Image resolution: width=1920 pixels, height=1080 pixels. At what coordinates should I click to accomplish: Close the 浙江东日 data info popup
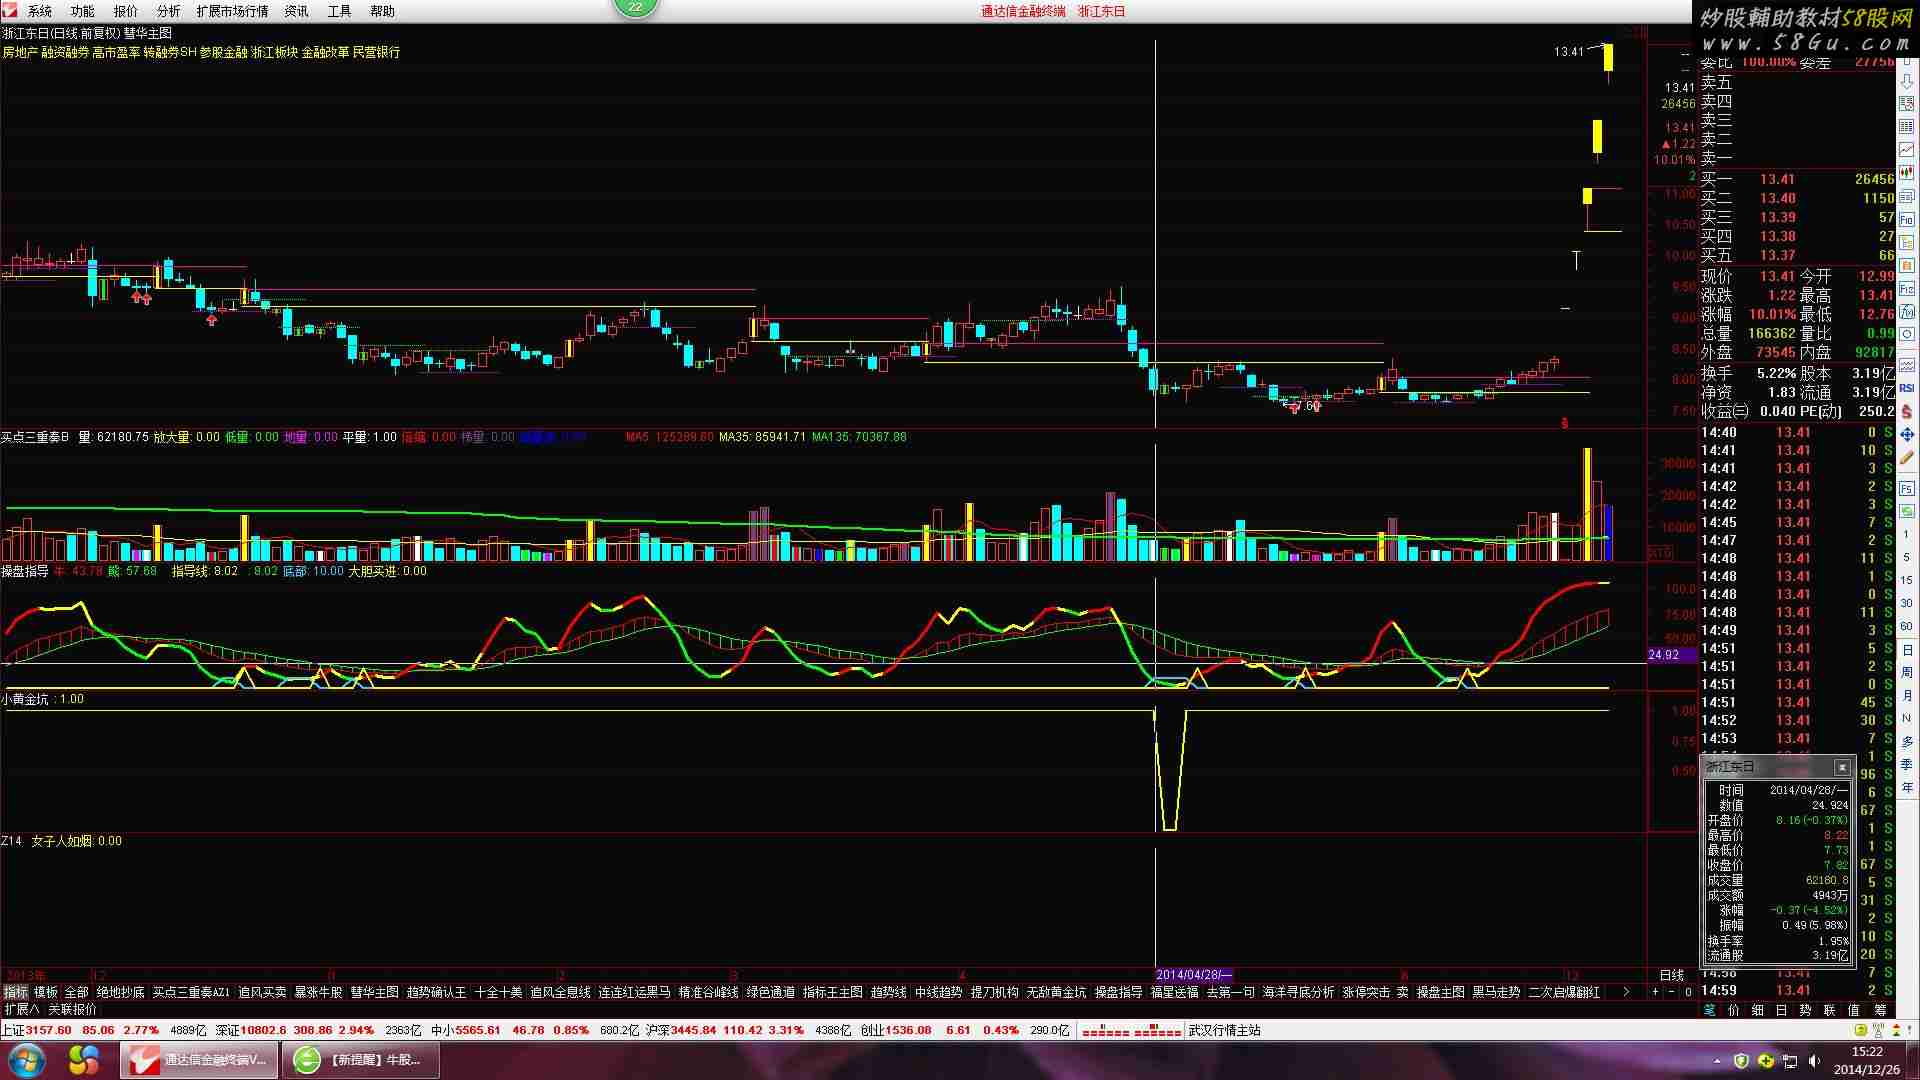(1842, 767)
